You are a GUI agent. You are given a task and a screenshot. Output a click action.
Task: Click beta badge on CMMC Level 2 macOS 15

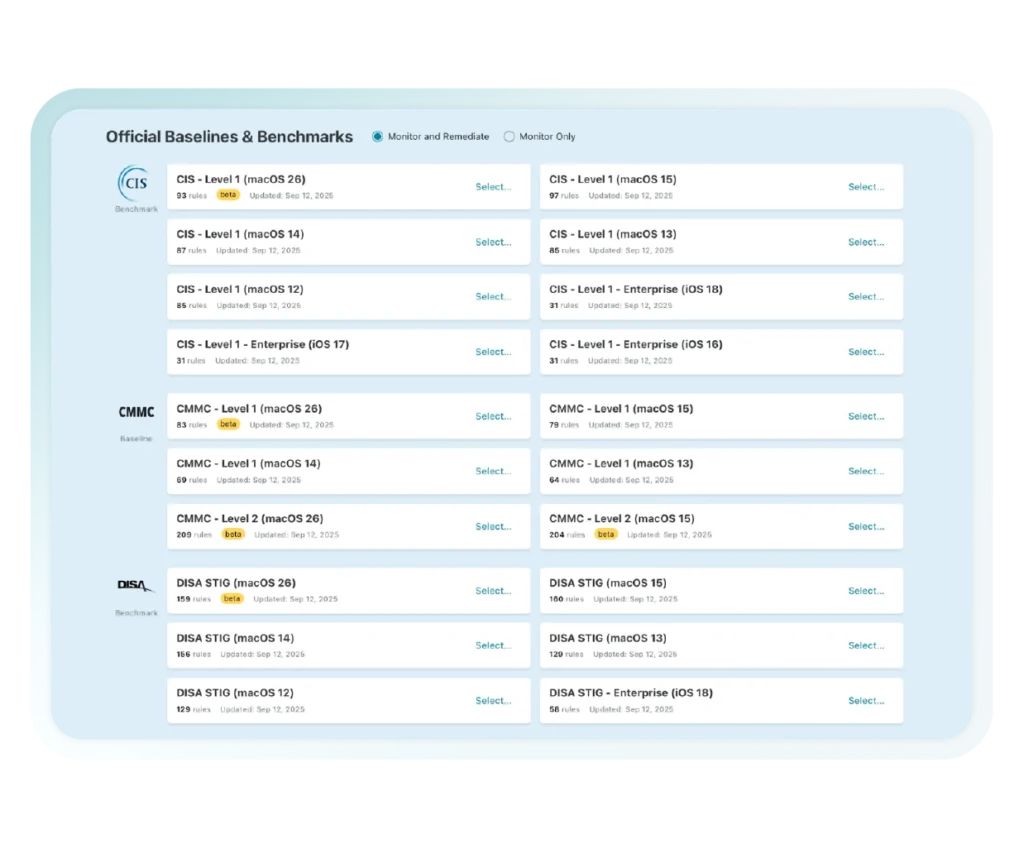pyautogui.click(x=606, y=534)
